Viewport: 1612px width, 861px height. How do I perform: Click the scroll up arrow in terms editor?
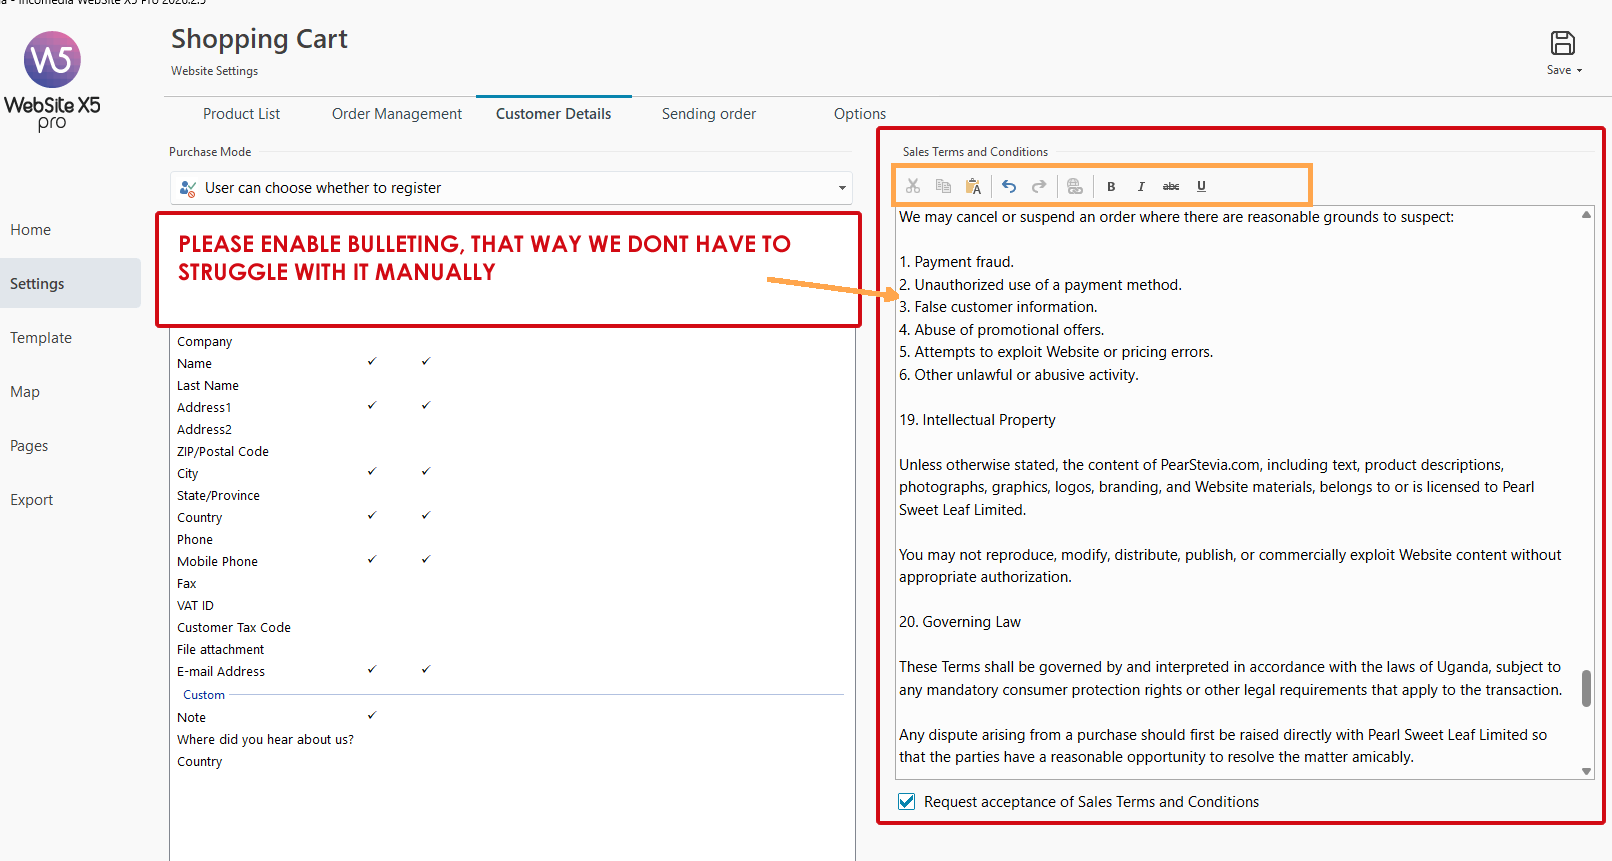point(1586,215)
